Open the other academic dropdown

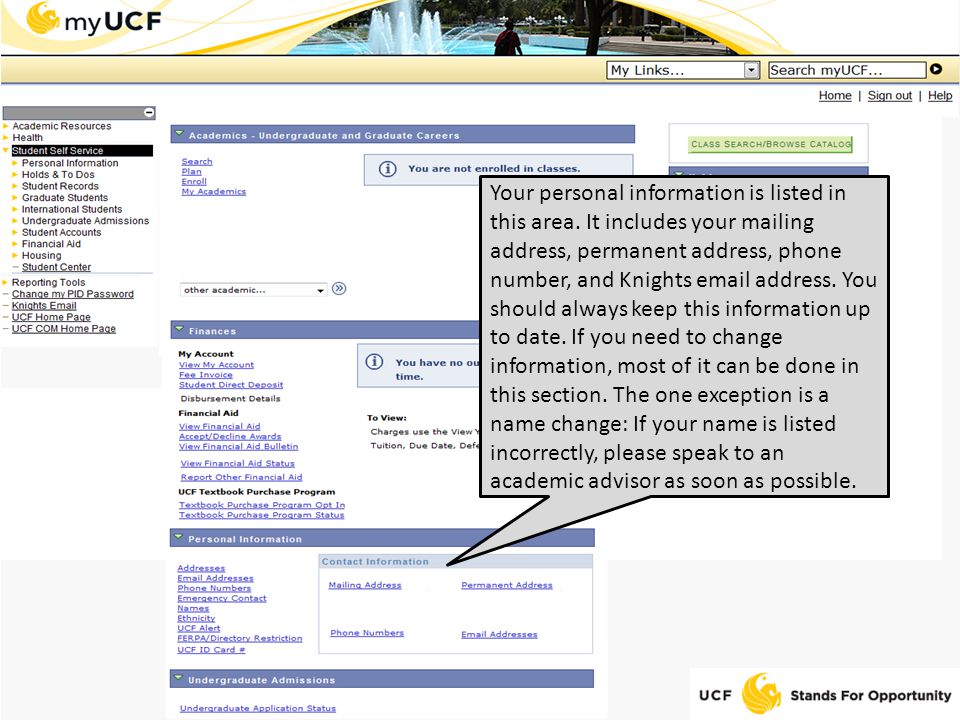point(253,290)
